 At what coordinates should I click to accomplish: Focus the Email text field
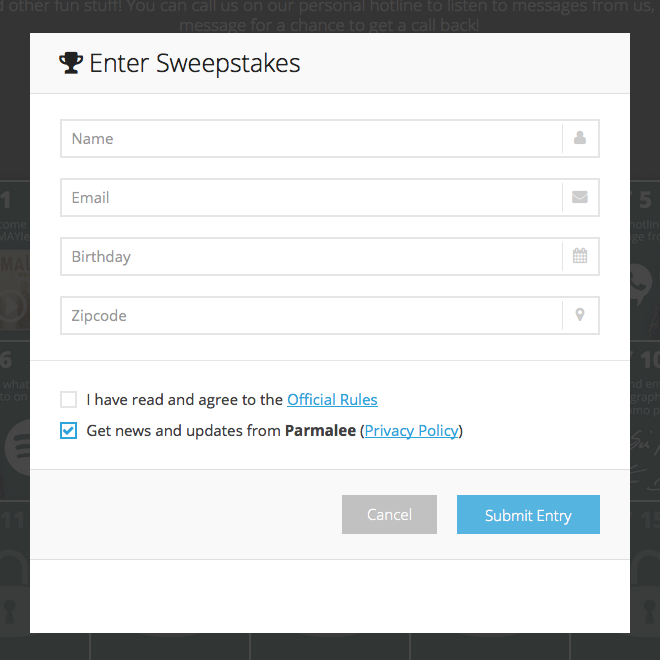click(311, 197)
